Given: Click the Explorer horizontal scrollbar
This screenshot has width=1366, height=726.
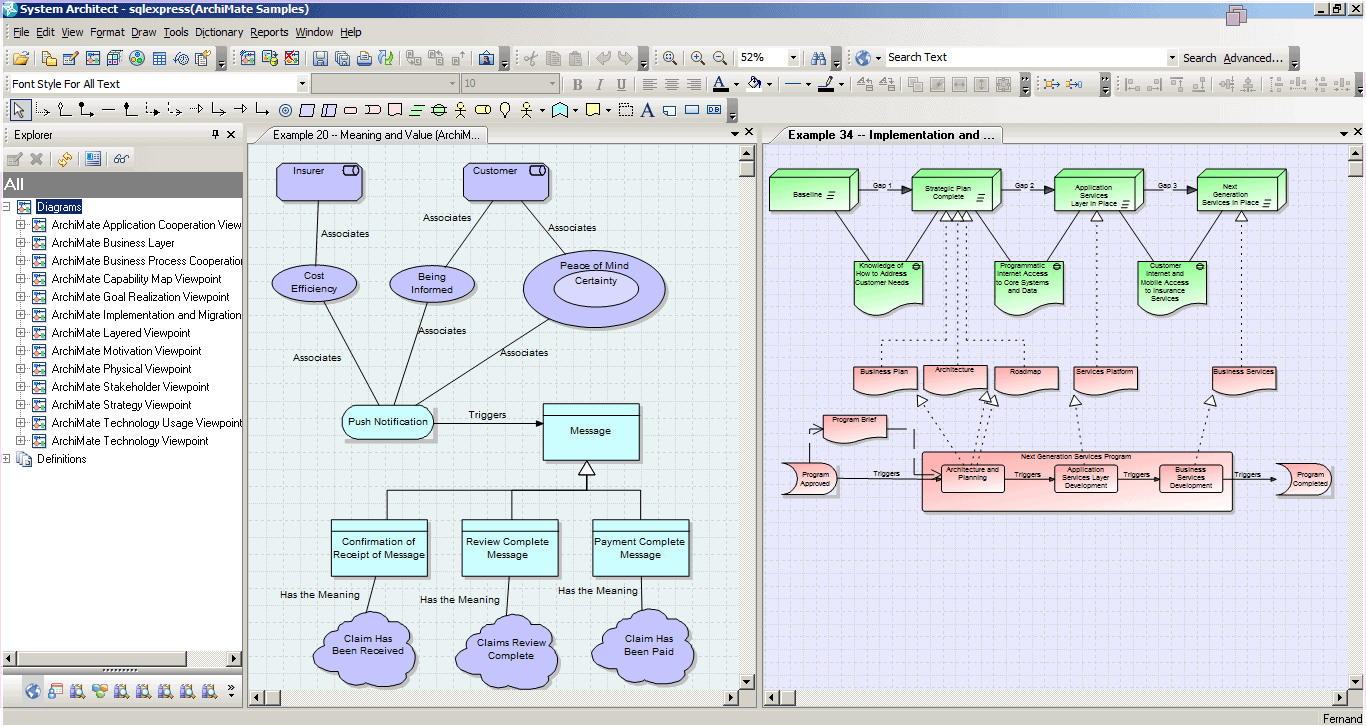Looking at the screenshot, I should click(x=122, y=659).
